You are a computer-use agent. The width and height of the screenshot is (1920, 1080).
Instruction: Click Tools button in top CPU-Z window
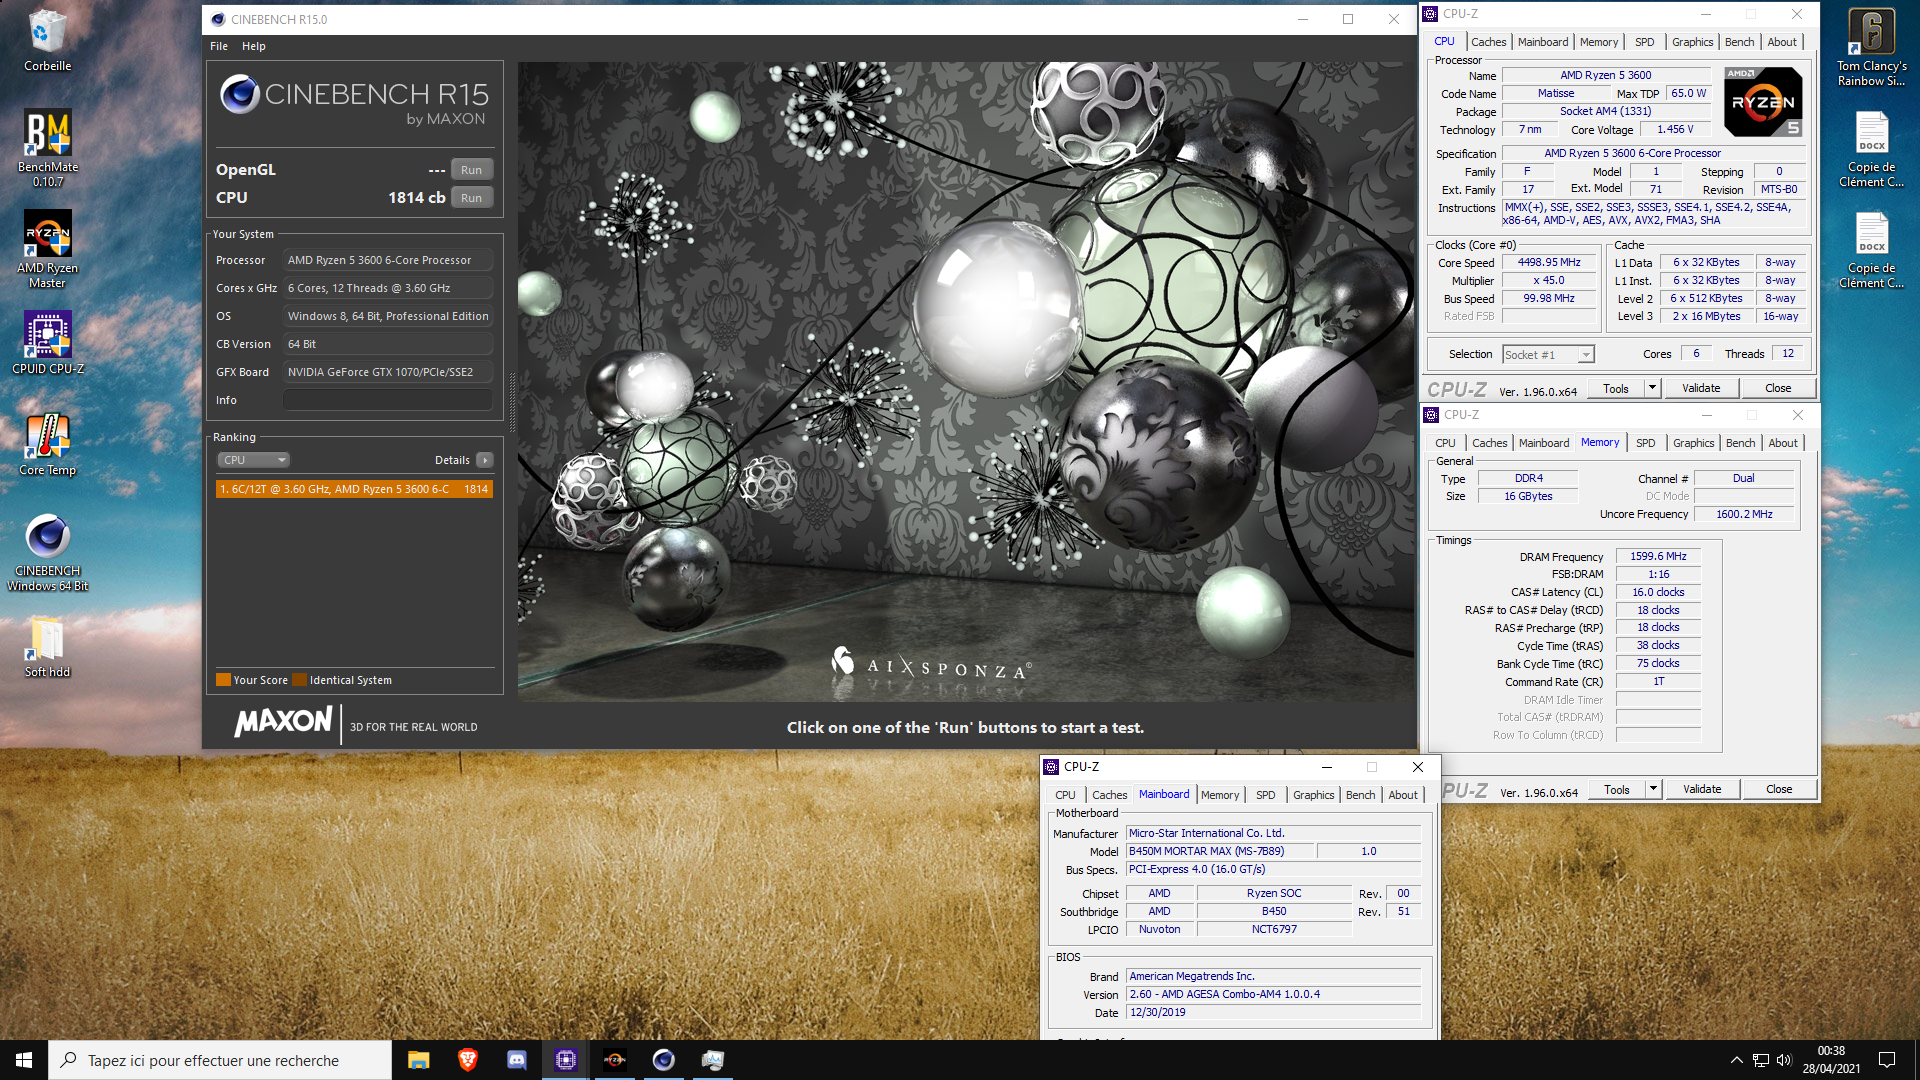[1615, 388]
